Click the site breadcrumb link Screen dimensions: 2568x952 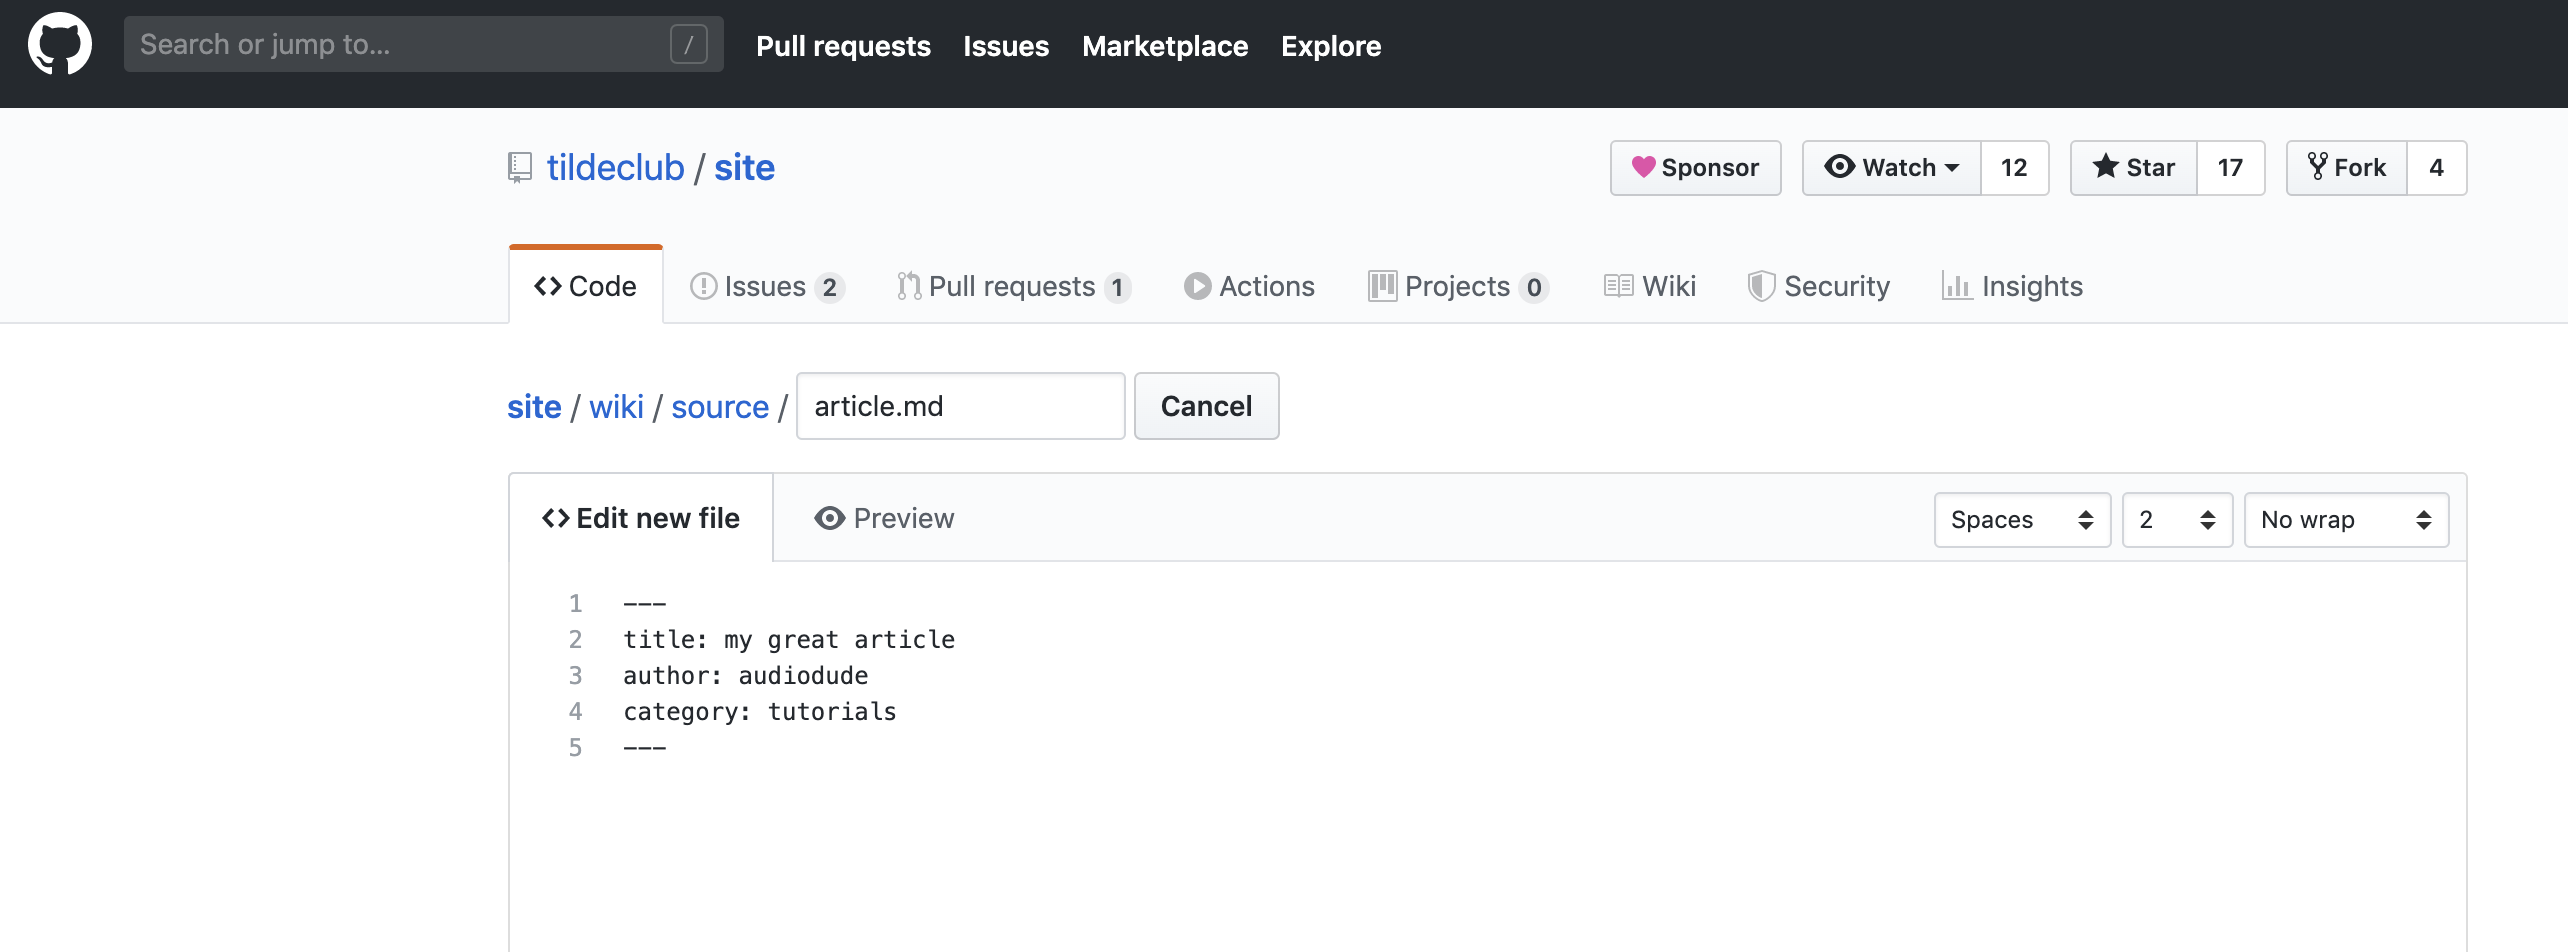pos(534,407)
